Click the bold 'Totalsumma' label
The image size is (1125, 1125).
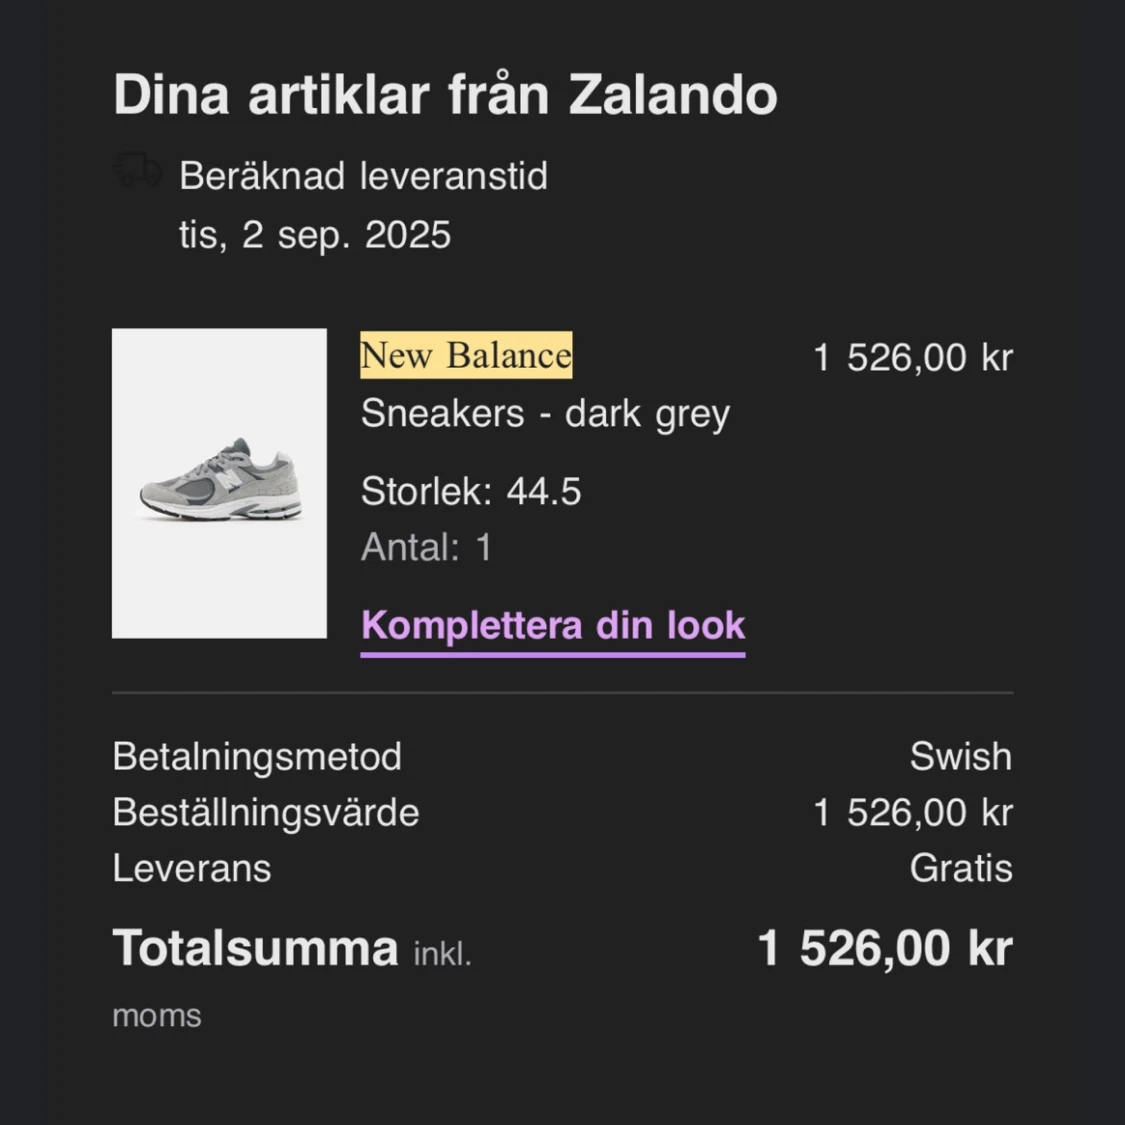pos(256,947)
